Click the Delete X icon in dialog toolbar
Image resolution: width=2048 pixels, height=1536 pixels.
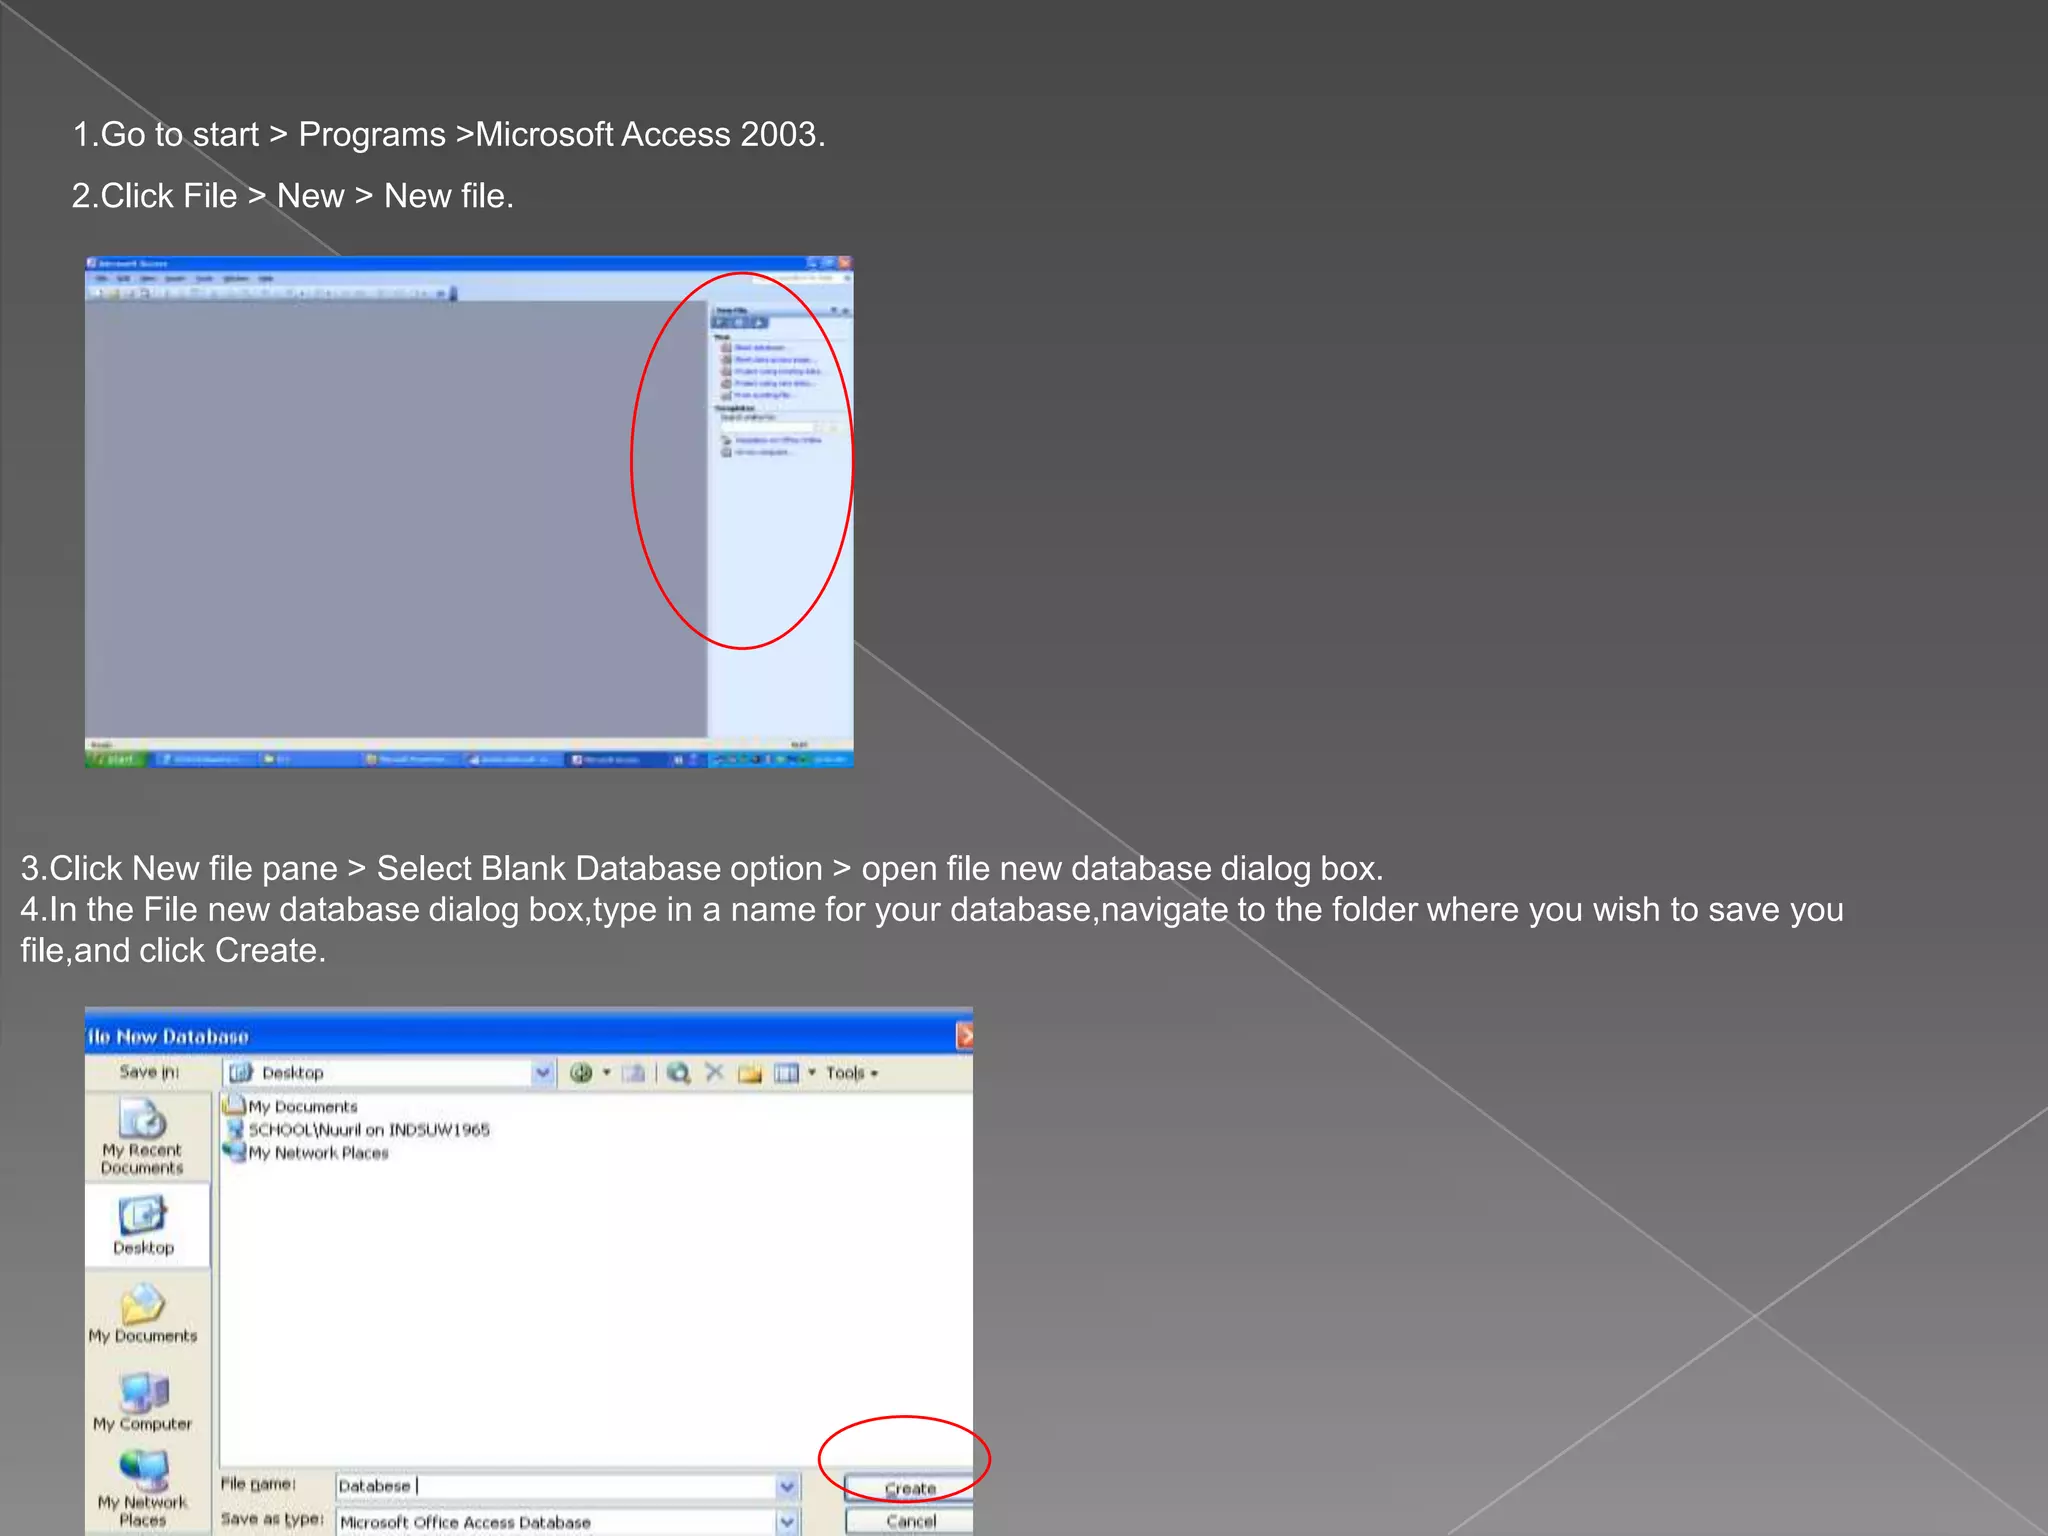[714, 1072]
